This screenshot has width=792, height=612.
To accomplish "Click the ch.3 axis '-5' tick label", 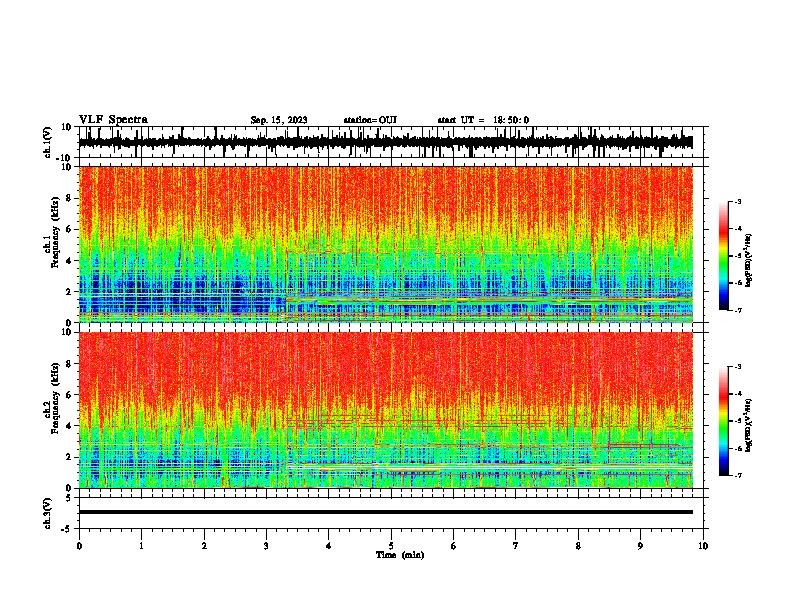I will [x=67, y=529].
